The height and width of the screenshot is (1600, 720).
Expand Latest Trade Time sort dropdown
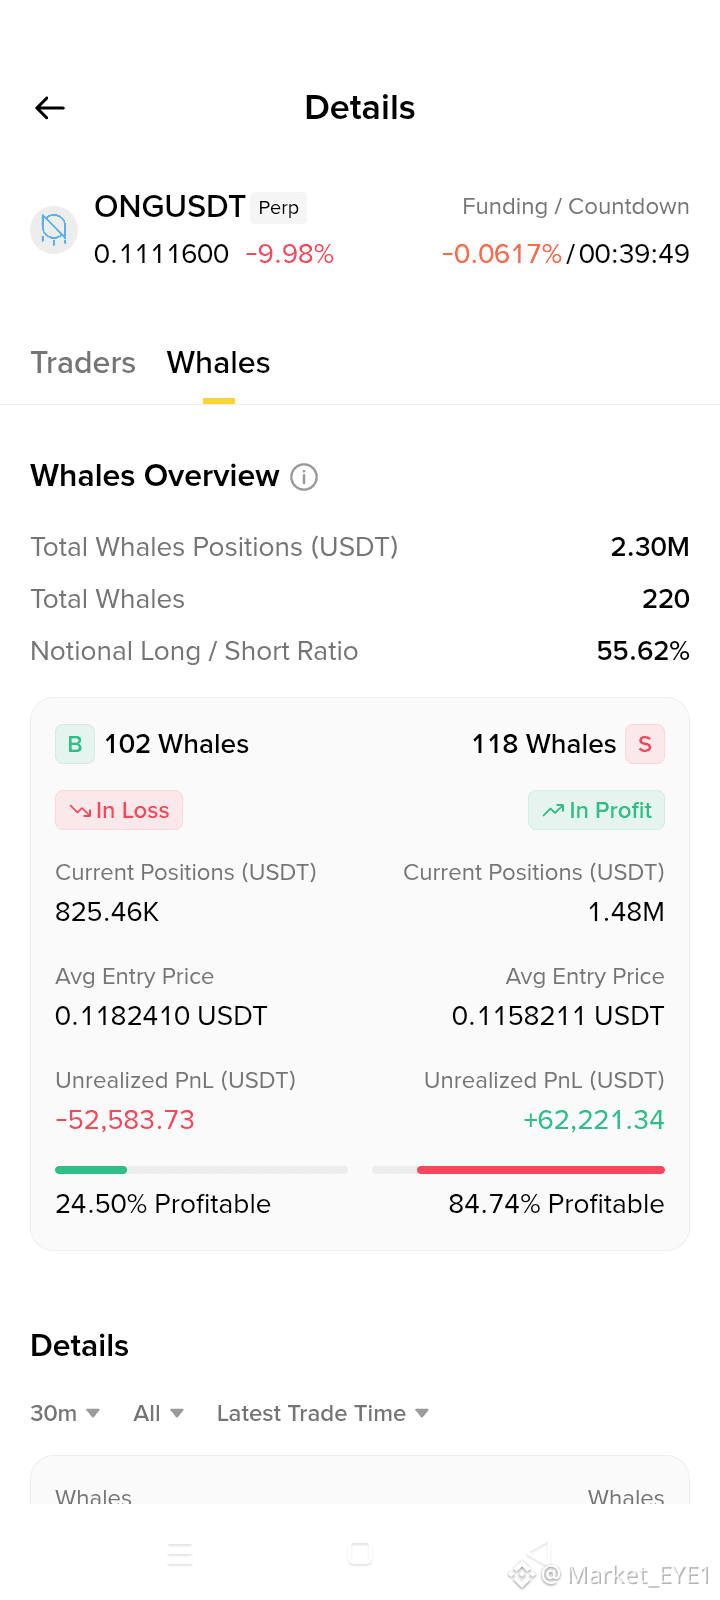[x=323, y=1413]
